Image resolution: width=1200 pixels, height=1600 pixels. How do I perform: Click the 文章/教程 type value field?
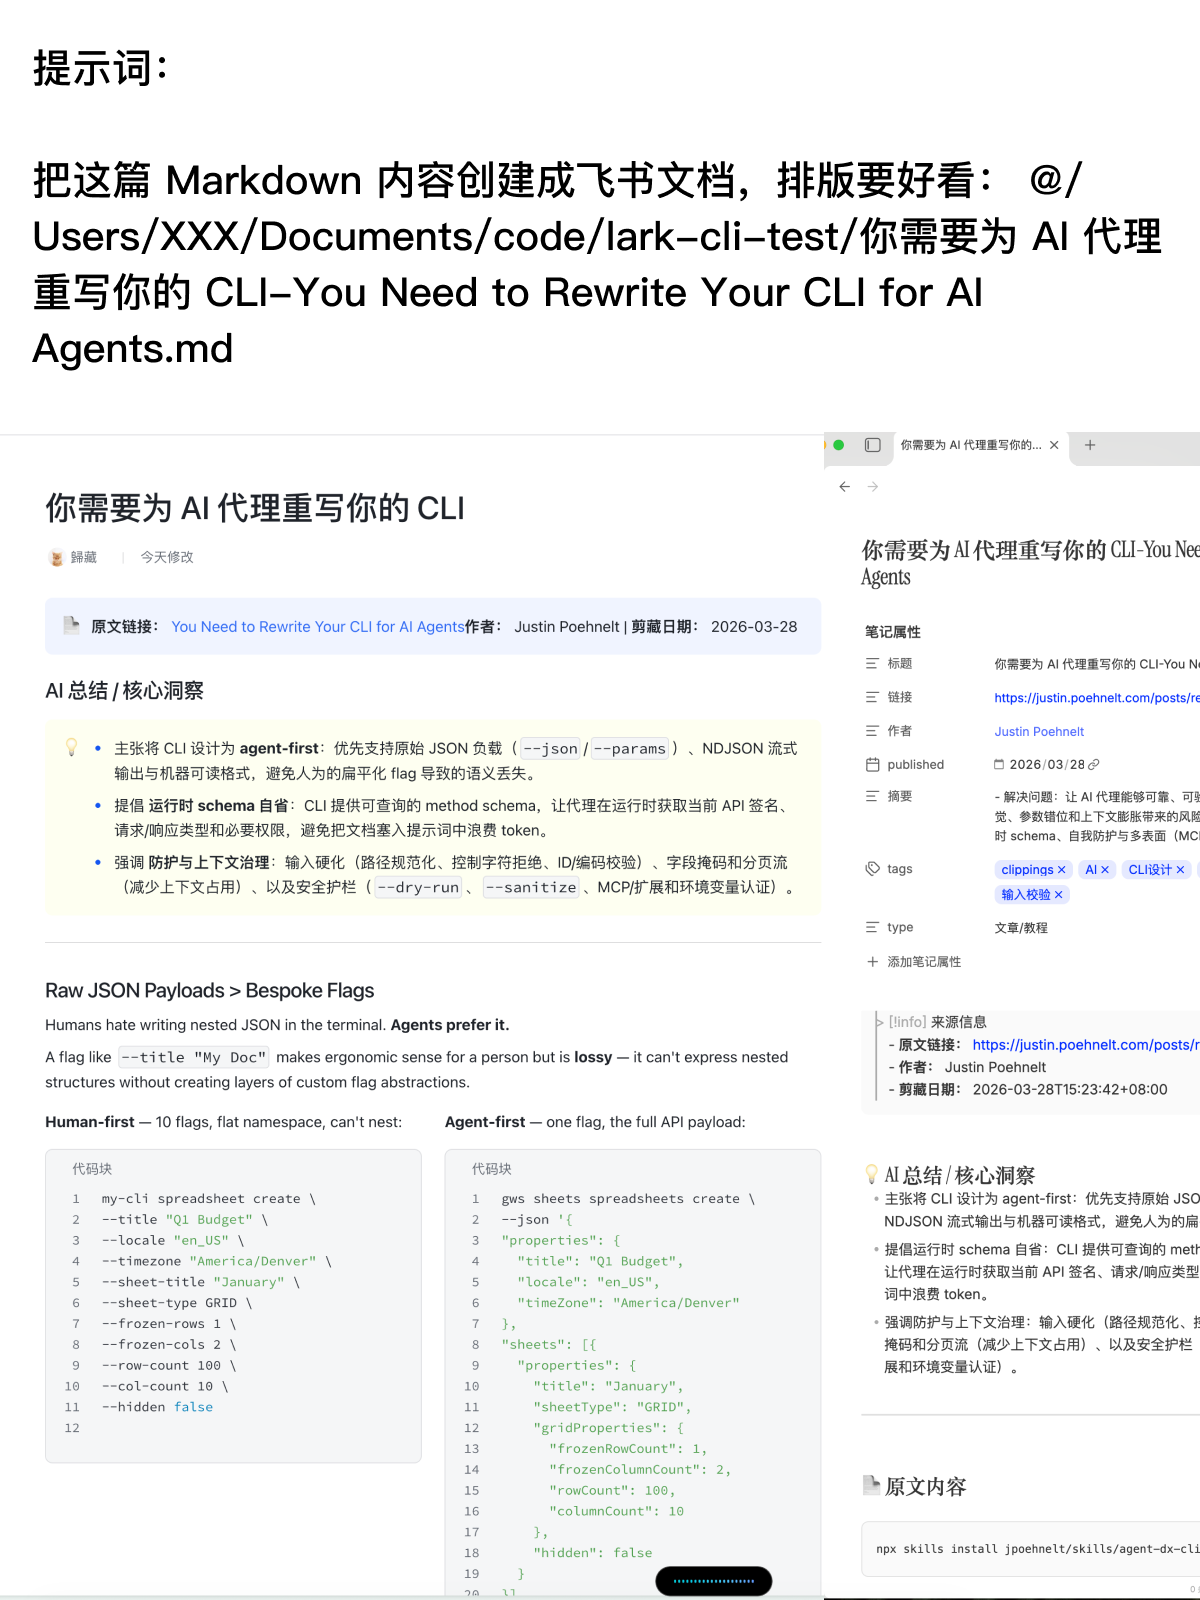coord(1021,928)
